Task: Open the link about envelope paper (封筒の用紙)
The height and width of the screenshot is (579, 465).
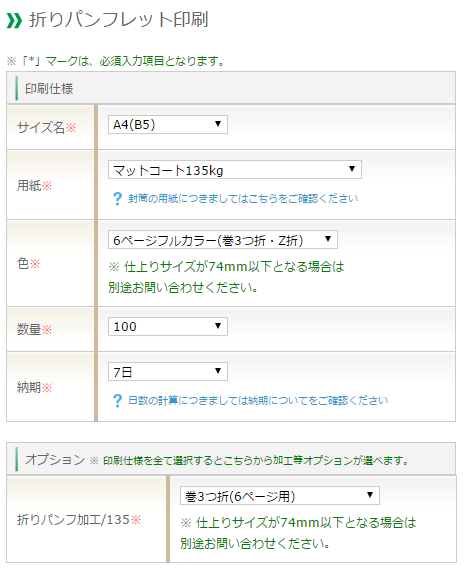Action: click(x=243, y=199)
